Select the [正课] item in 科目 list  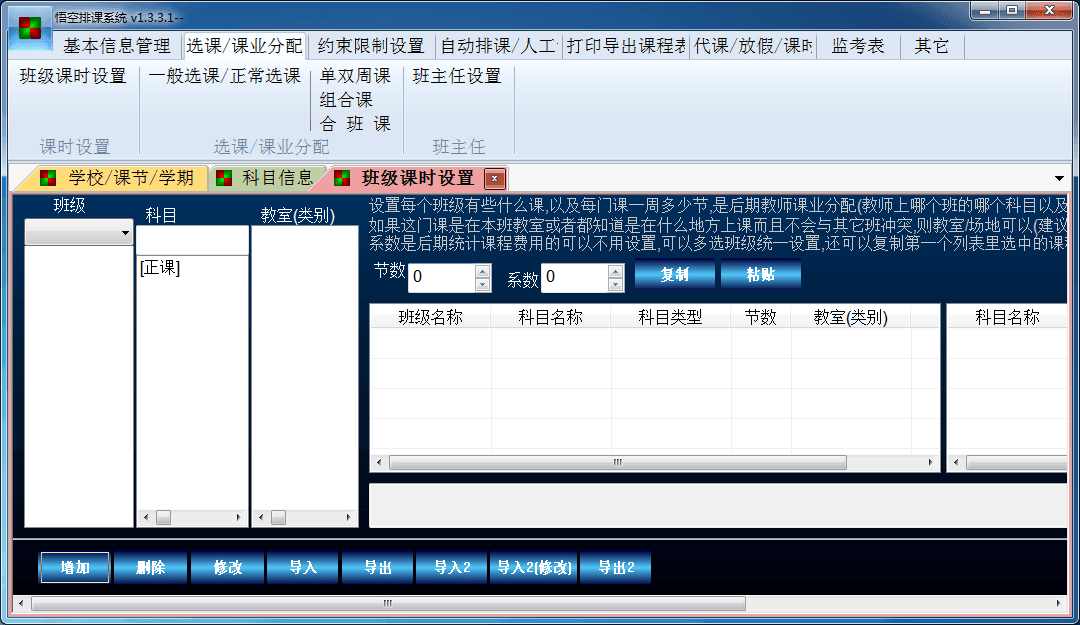pyautogui.click(x=160, y=267)
